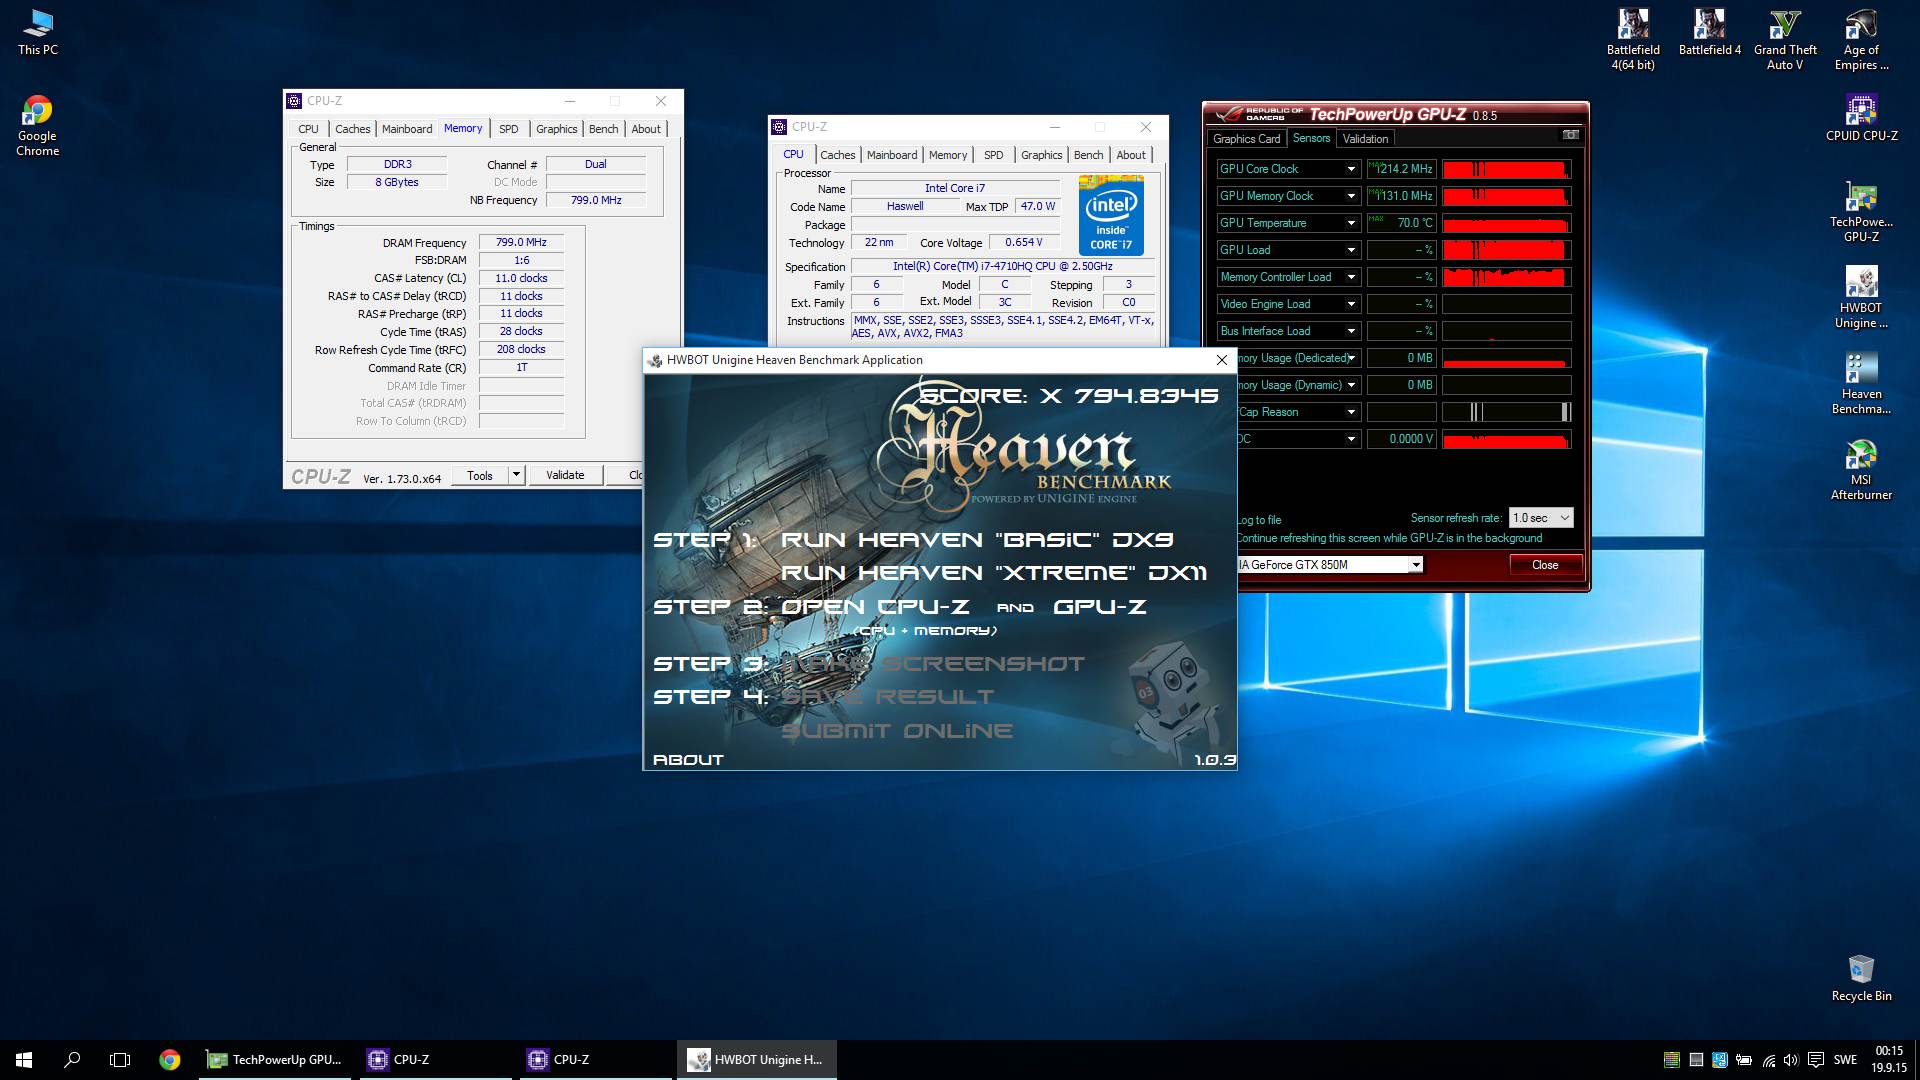Image resolution: width=1920 pixels, height=1080 pixels.
Task: Open Task View on the taskbar
Action: point(120,1060)
